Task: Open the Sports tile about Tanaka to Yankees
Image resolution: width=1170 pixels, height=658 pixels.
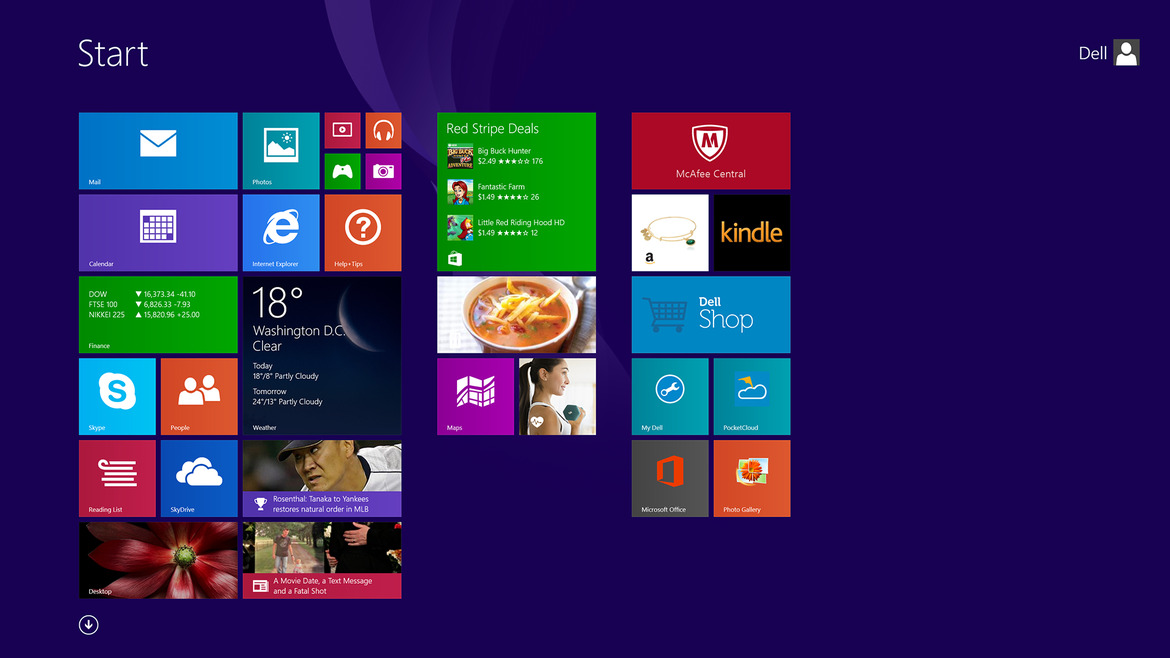Action: (x=322, y=478)
